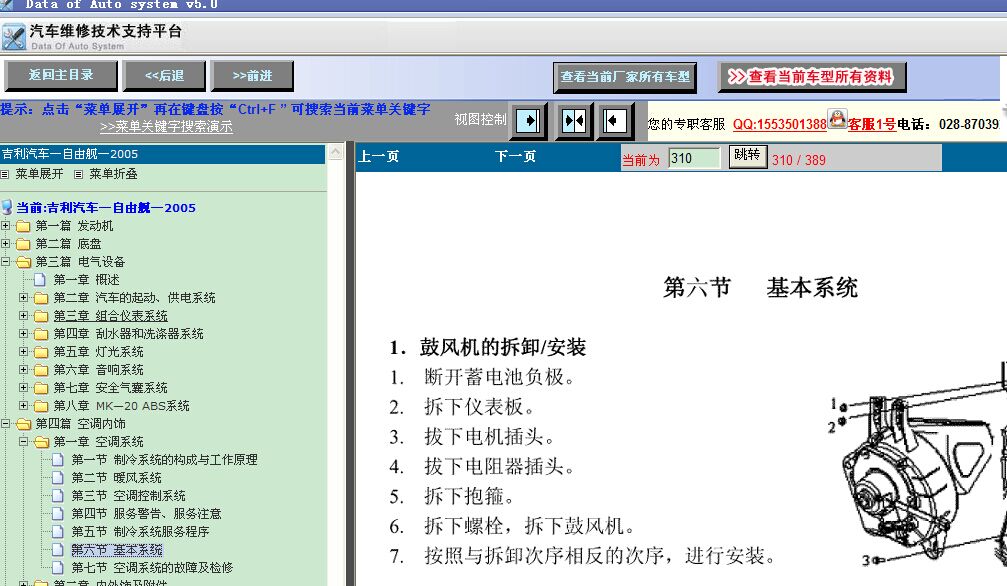Click the 跳转 jump button

click(748, 156)
